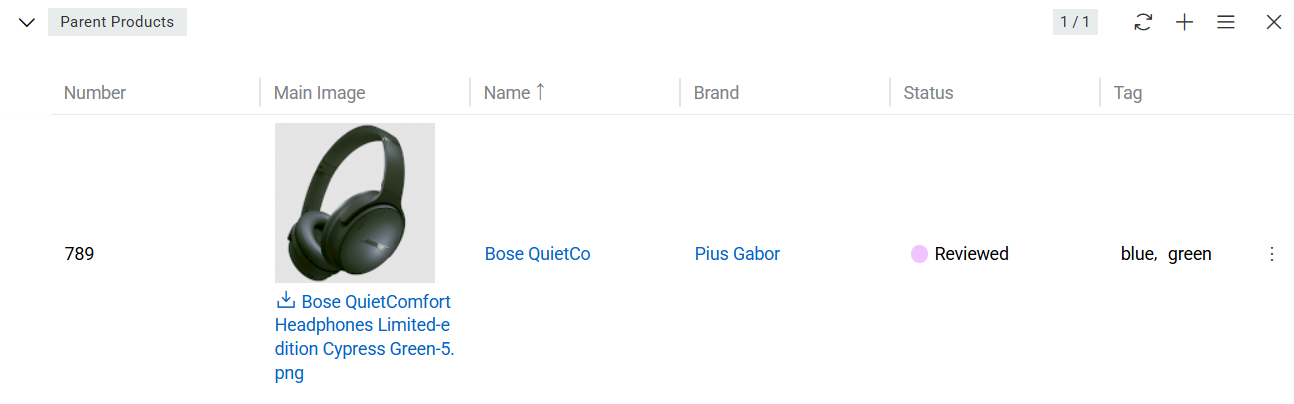Open the Bose QuietCo product link
1294x404 pixels.
point(537,254)
